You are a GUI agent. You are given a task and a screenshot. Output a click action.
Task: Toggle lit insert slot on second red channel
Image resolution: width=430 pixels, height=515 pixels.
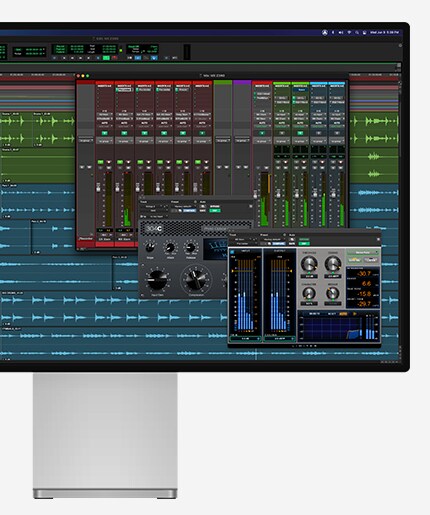(x=124, y=90)
